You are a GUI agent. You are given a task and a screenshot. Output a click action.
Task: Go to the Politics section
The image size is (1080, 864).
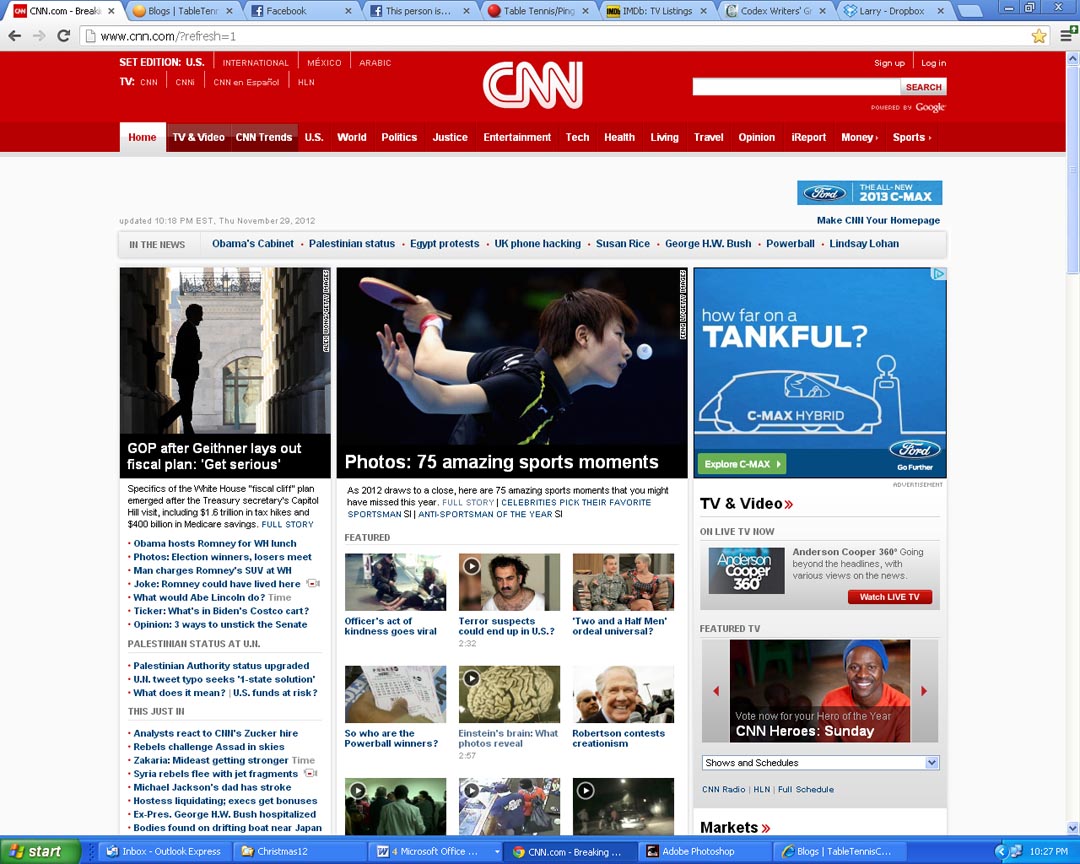click(399, 137)
